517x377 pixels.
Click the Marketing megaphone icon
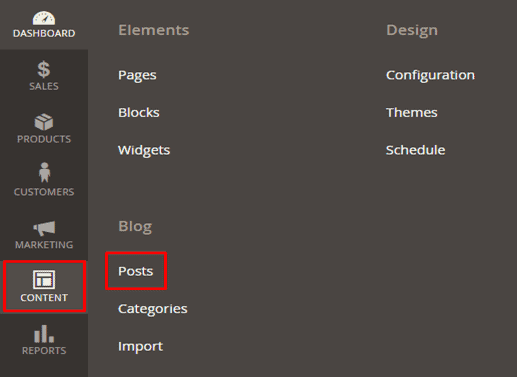click(x=44, y=228)
